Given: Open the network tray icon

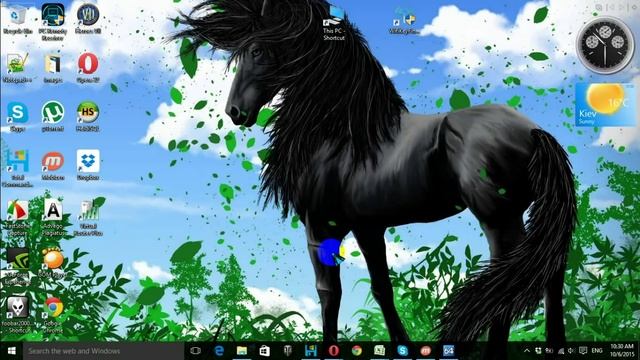Looking at the screenshot, I should point(561,351).
